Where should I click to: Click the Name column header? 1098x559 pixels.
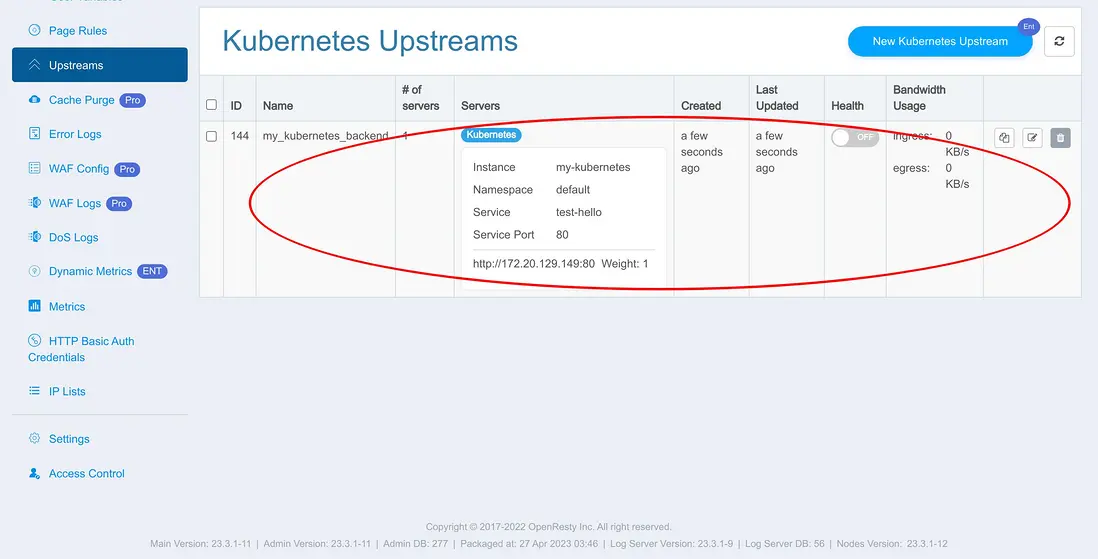278,106
